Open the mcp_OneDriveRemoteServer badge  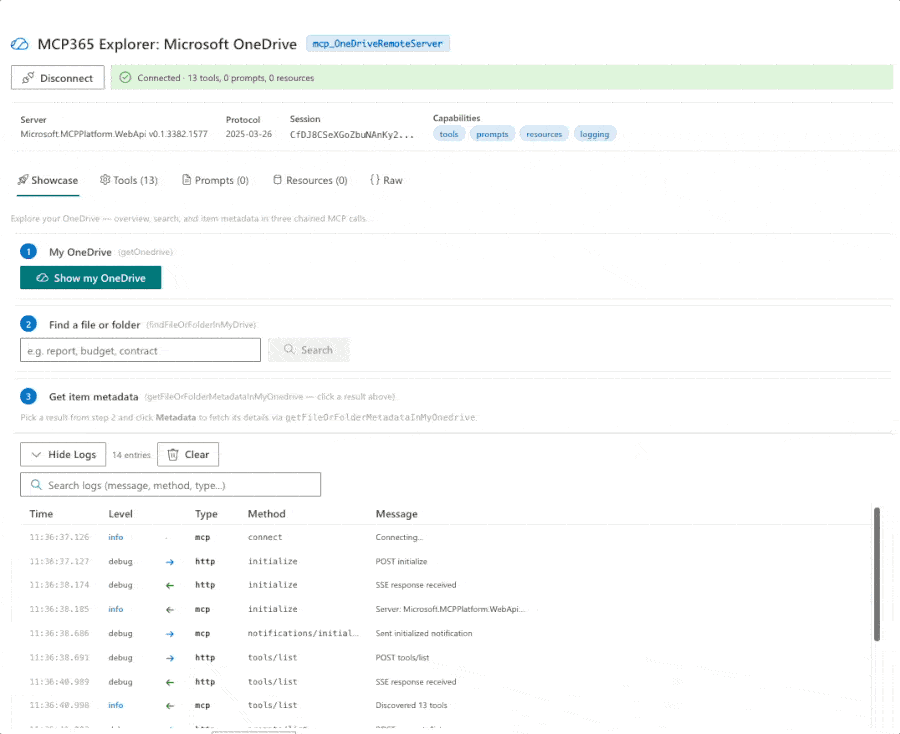tap(378, 44)
